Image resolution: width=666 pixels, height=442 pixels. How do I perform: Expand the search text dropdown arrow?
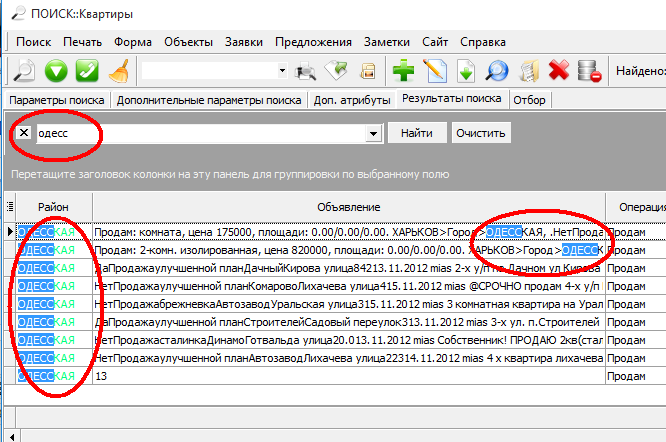click(375, 133)
